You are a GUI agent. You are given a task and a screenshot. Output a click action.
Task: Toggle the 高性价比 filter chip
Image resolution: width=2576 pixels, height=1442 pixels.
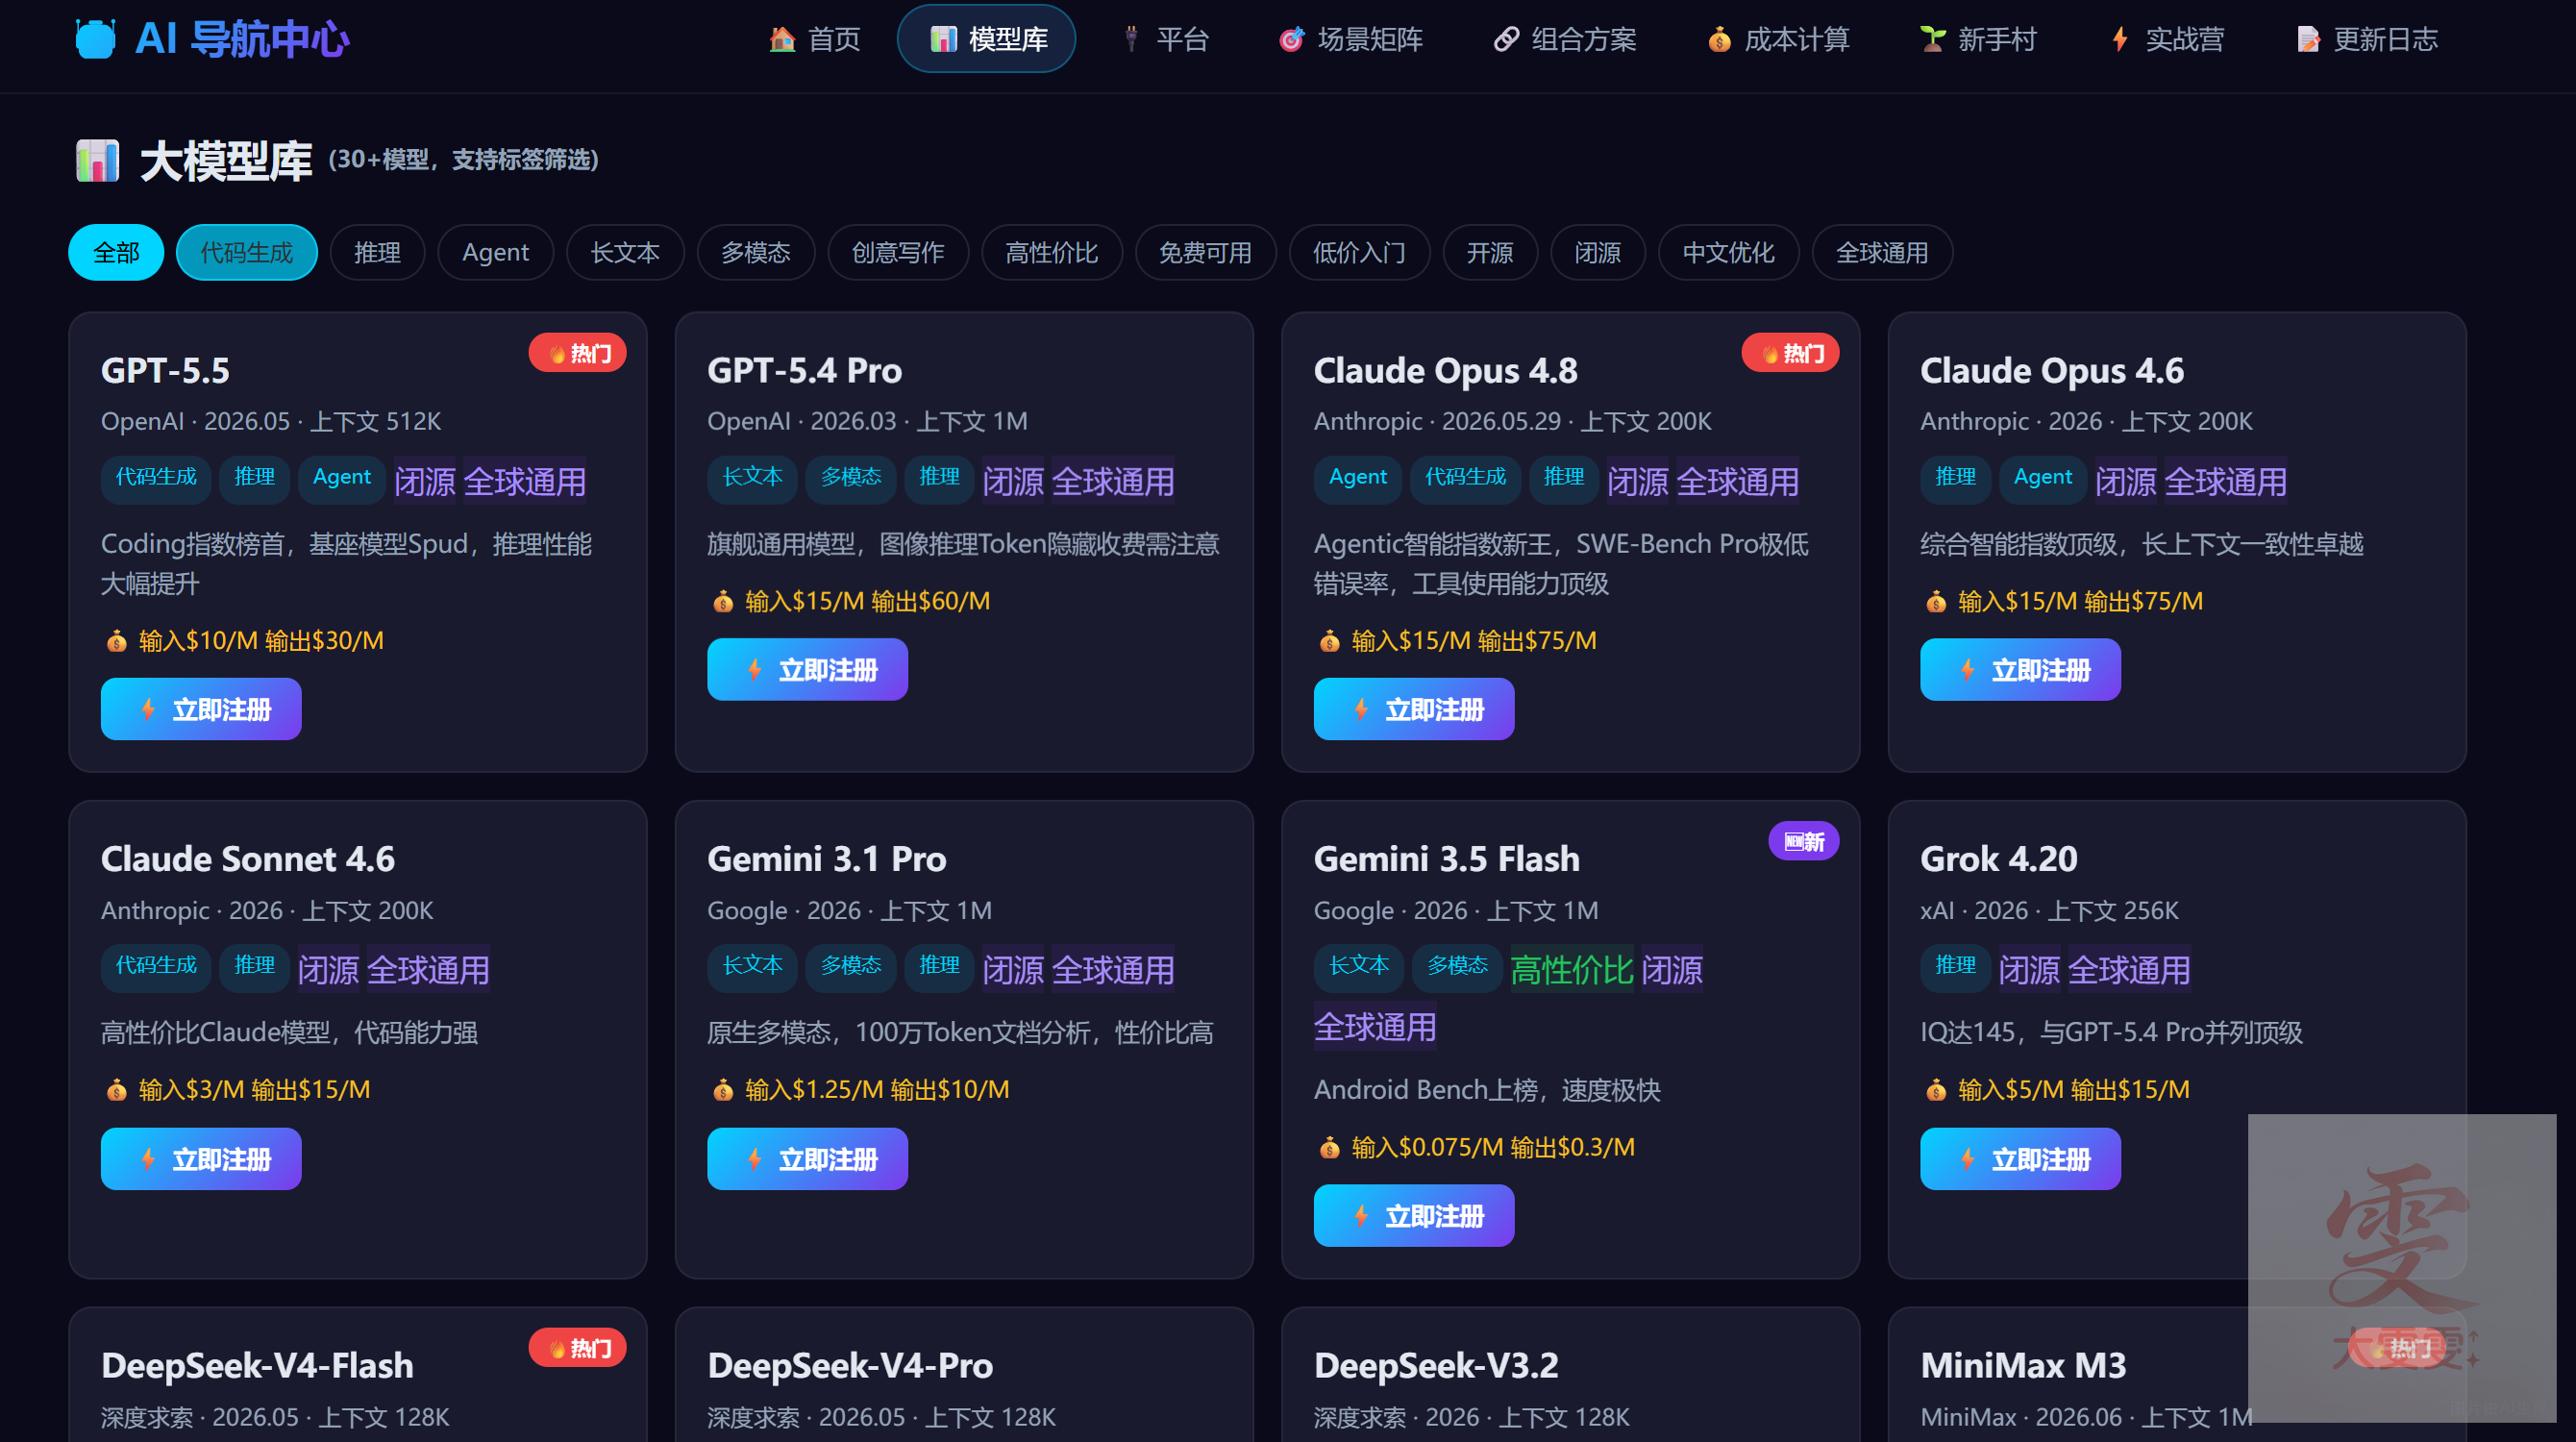[x=1052, y=253]
